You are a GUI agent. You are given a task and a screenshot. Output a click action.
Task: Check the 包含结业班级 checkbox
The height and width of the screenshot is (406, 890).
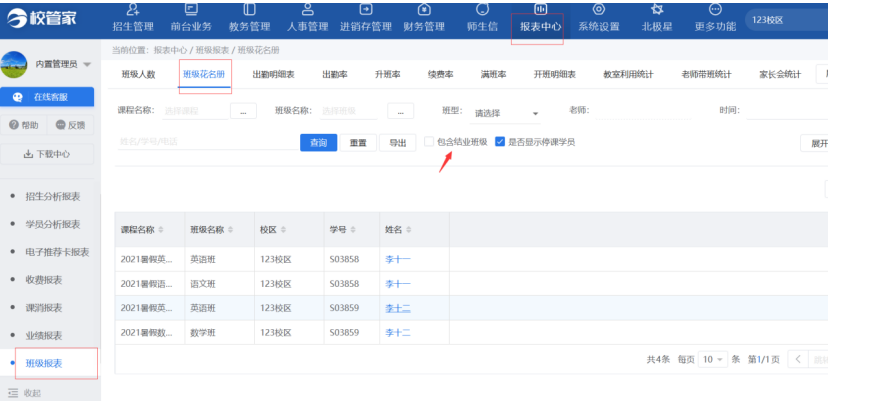click(429, 141)
